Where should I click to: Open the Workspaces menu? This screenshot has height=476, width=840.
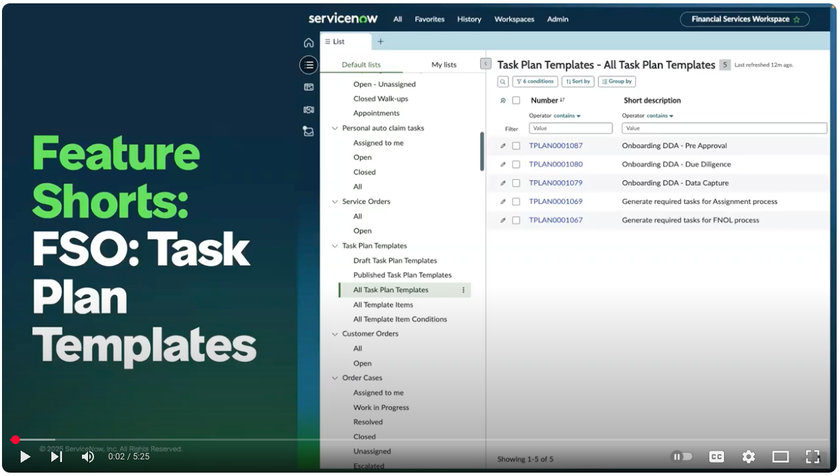[x=514, y=19]
